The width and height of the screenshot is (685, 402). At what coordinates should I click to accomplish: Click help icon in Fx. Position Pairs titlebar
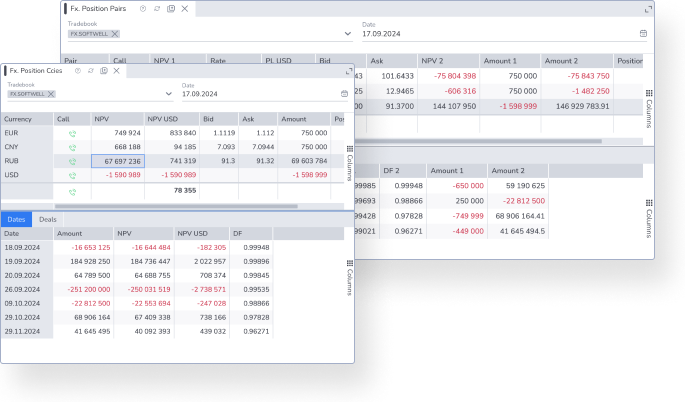[x=143, y=8]
